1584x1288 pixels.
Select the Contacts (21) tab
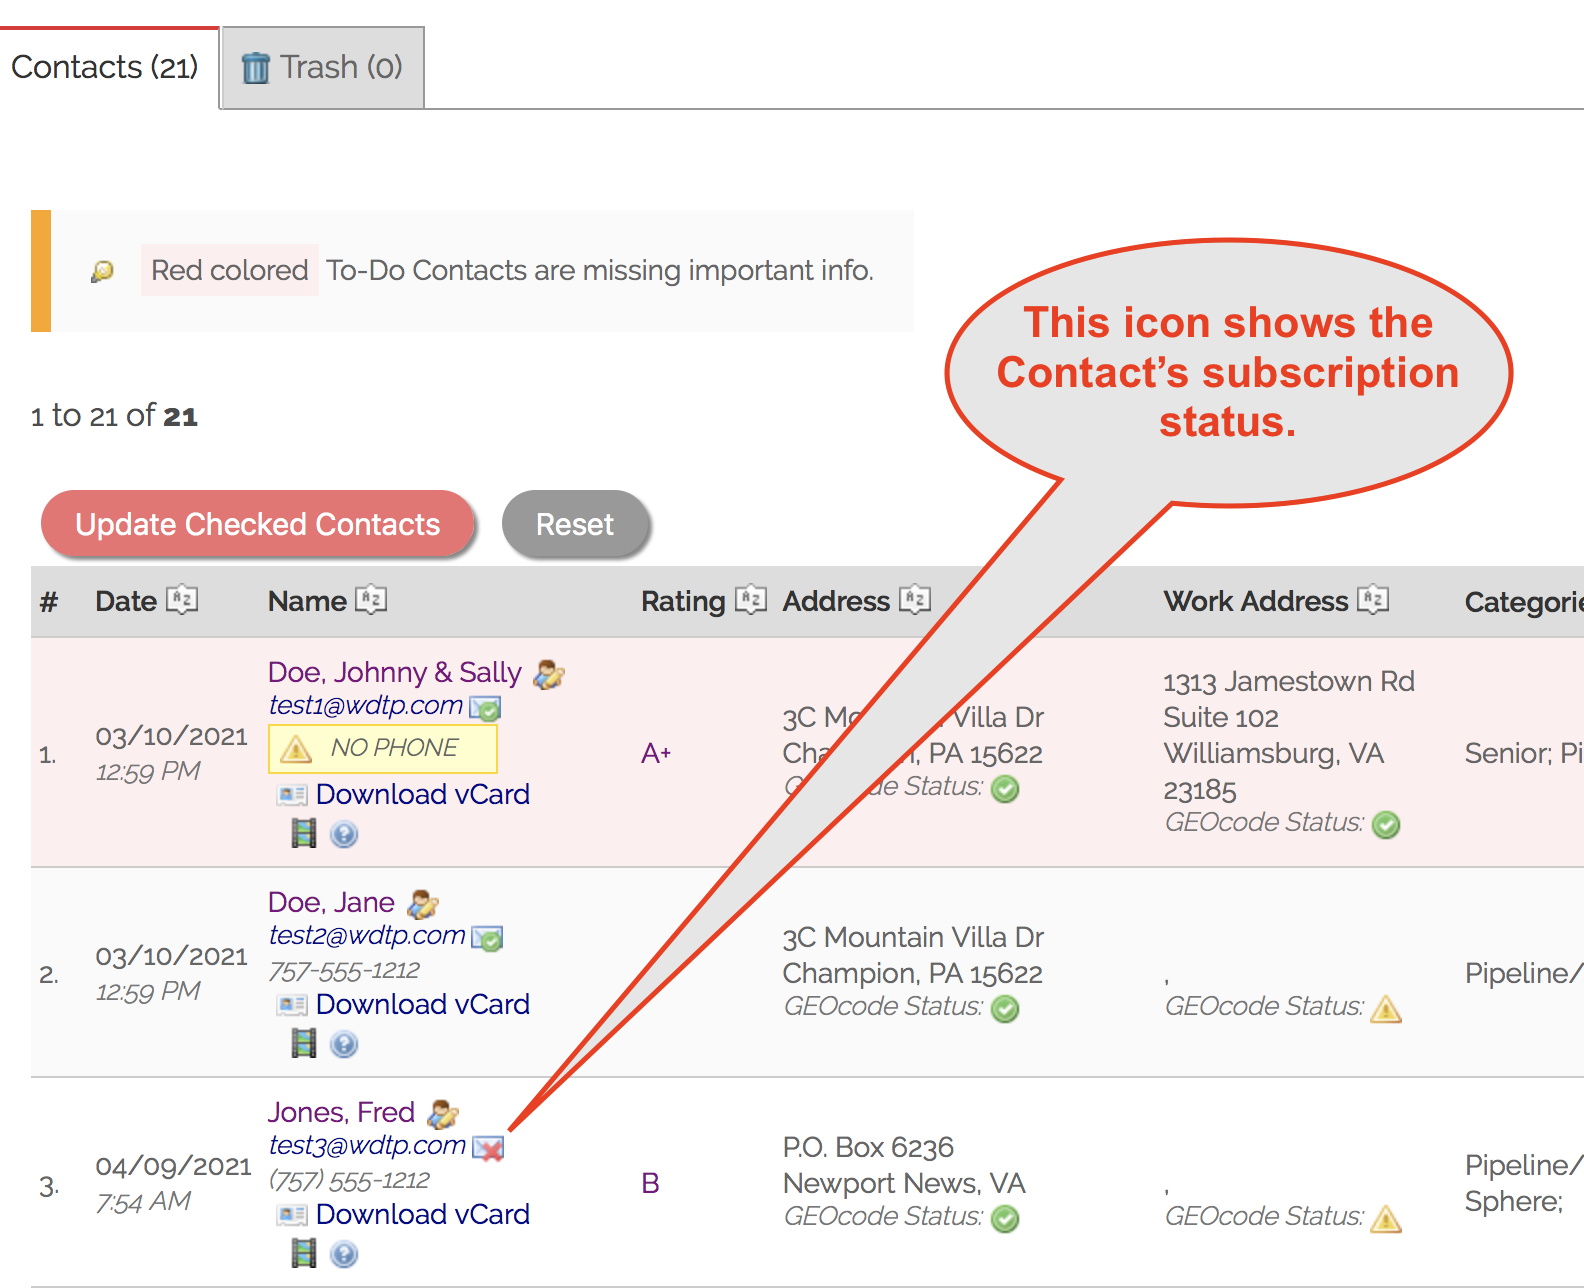[105, 68]
